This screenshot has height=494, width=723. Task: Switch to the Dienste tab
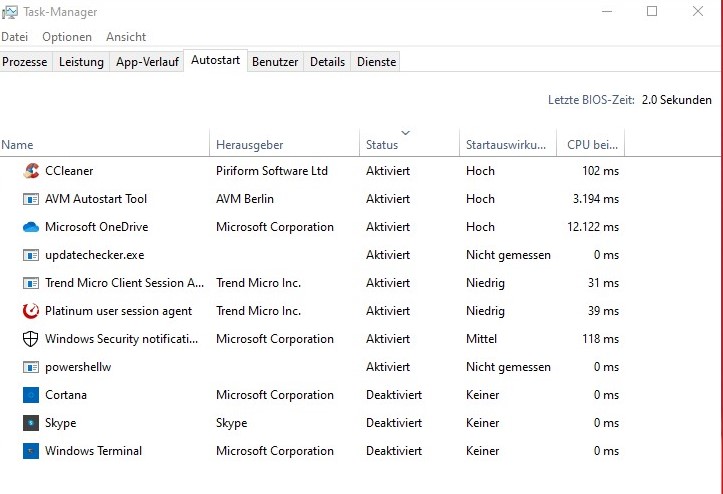point(376,62)
